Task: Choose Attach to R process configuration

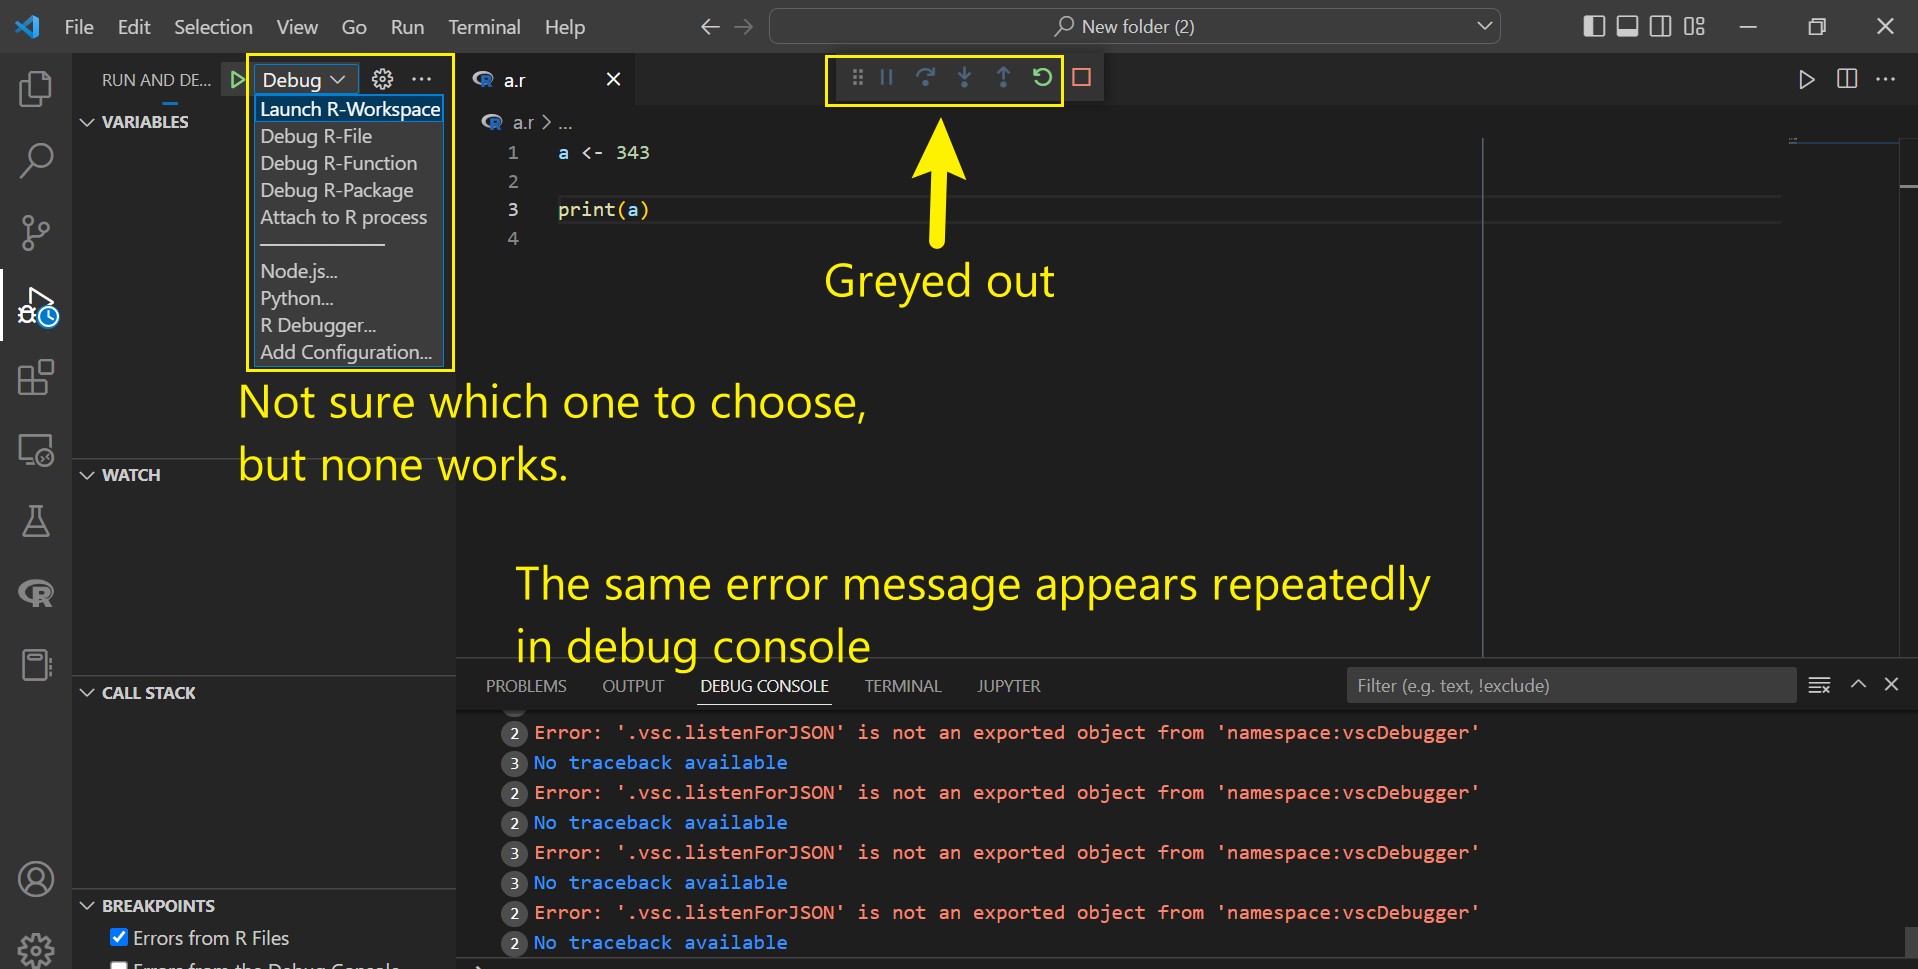Action: tap(350, 217)
